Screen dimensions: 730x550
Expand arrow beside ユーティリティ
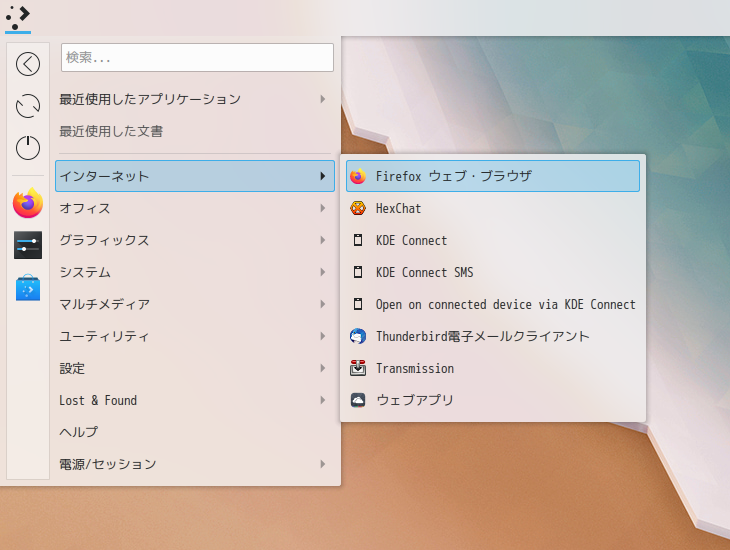tap(323, 336)
